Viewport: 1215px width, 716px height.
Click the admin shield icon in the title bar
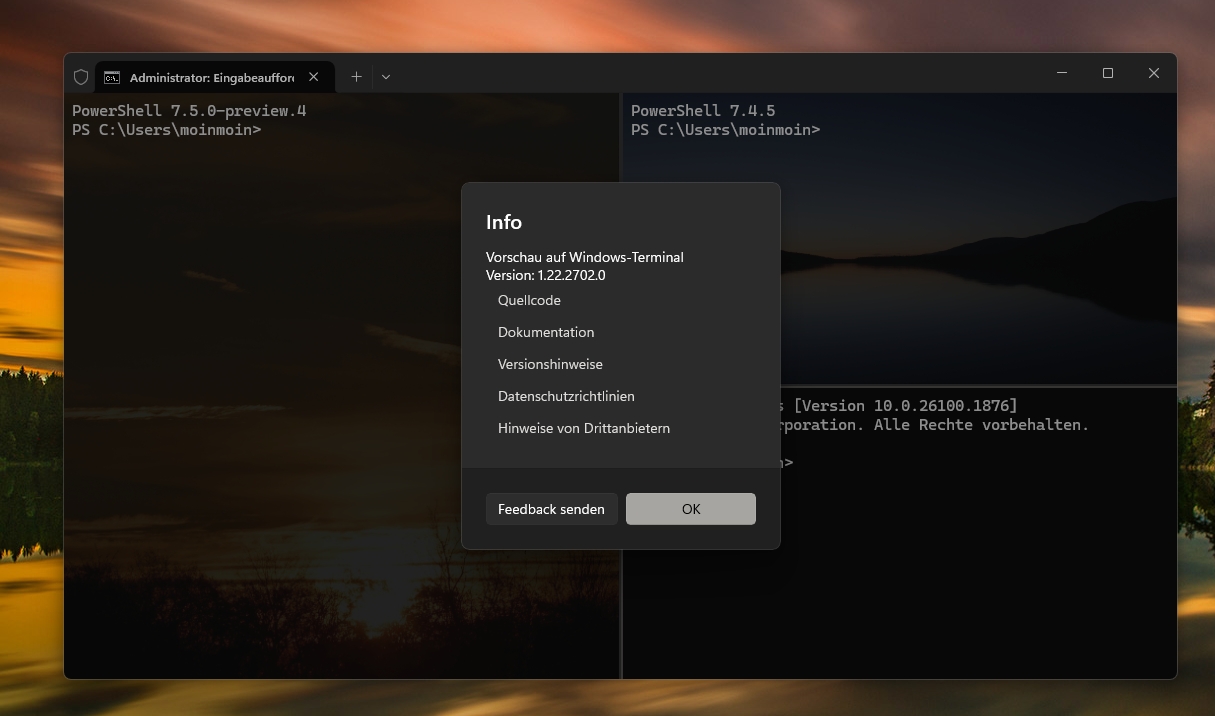[81, 77]
